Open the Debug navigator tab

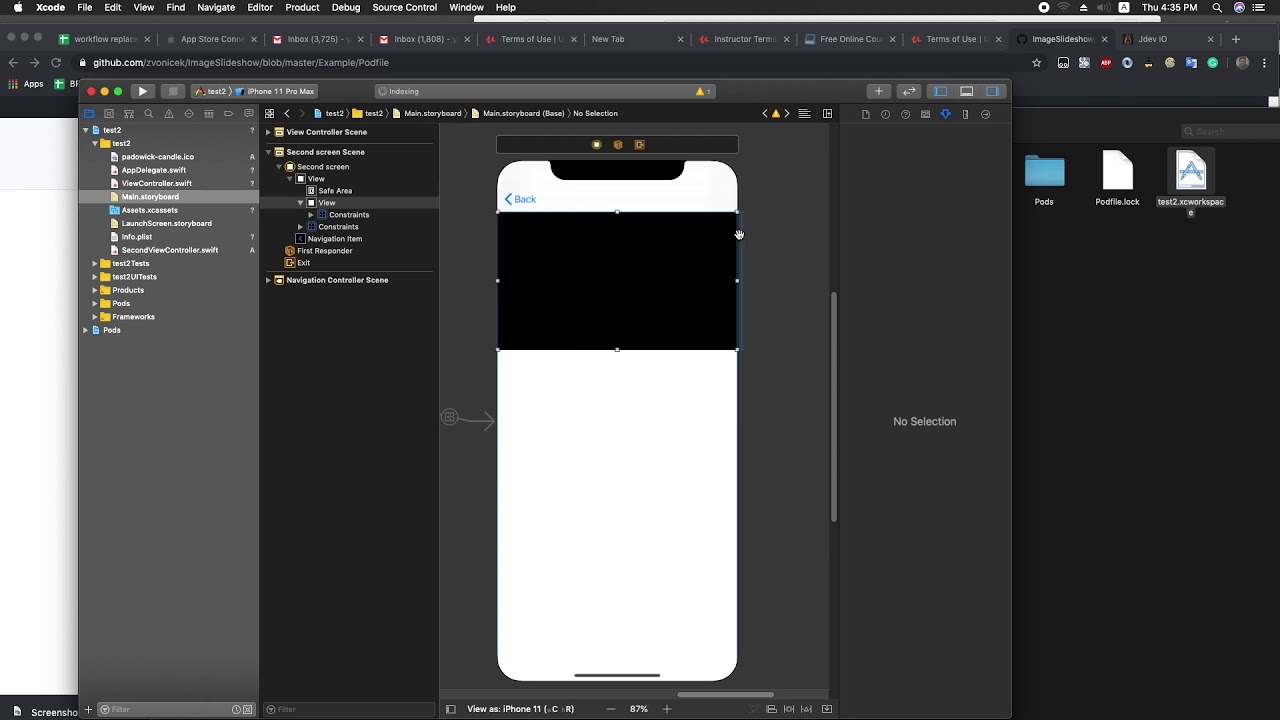pos(209,114)
